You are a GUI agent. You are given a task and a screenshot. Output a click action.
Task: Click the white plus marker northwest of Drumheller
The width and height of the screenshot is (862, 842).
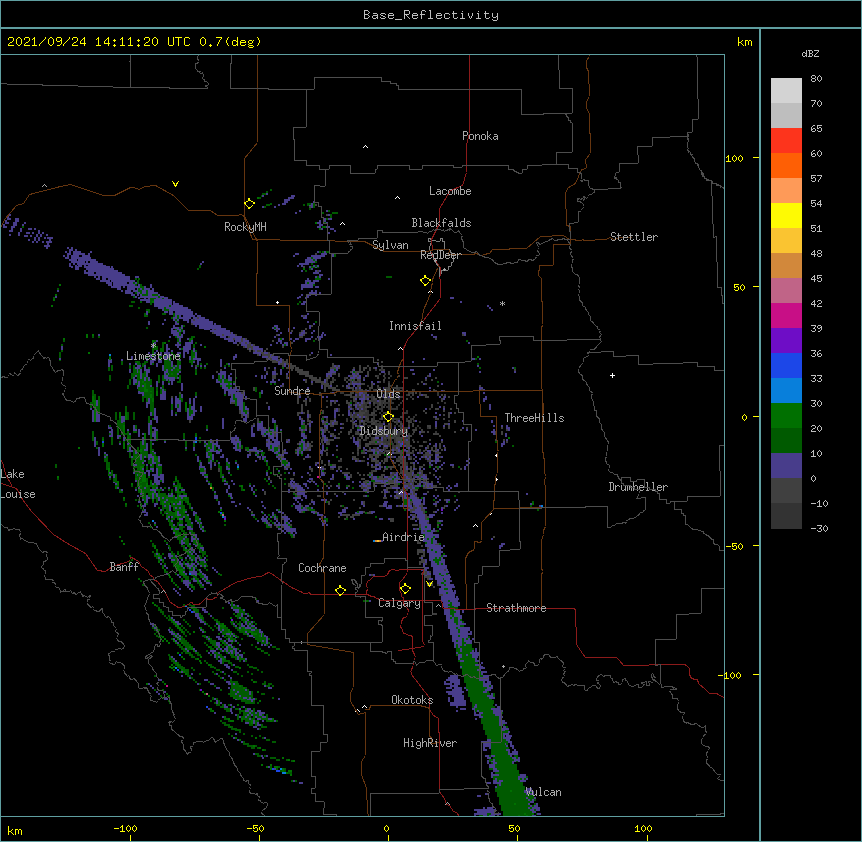coord(612,375)
